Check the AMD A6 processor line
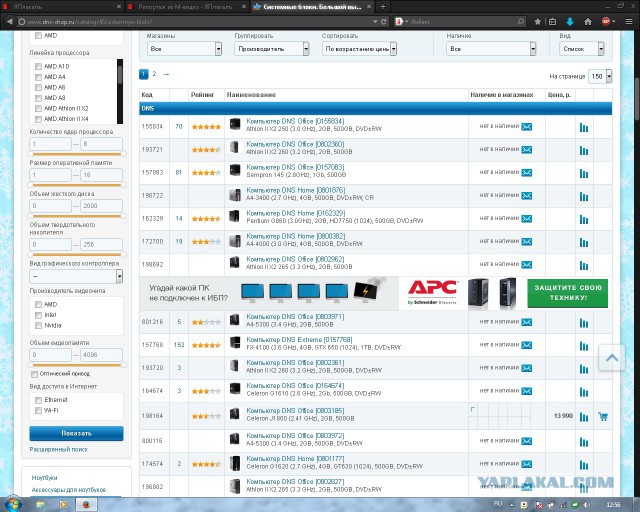The image size is (640, 512). [x=38, y=88]
